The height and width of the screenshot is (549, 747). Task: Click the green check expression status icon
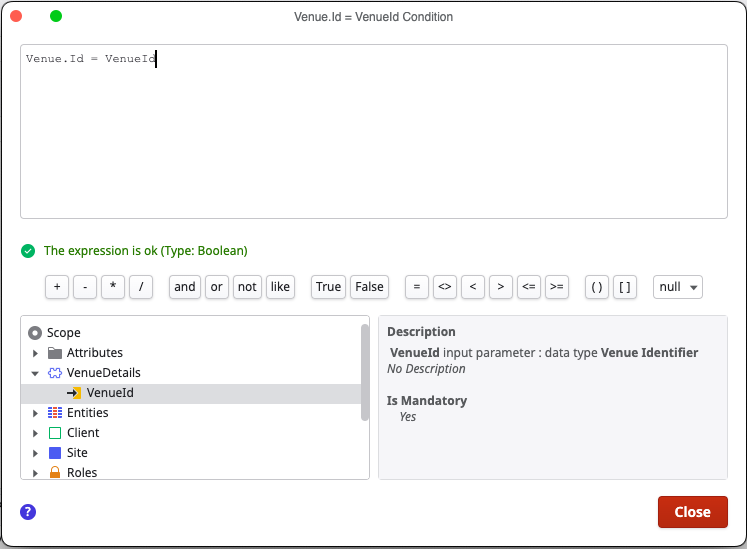[x=28, y=251]
